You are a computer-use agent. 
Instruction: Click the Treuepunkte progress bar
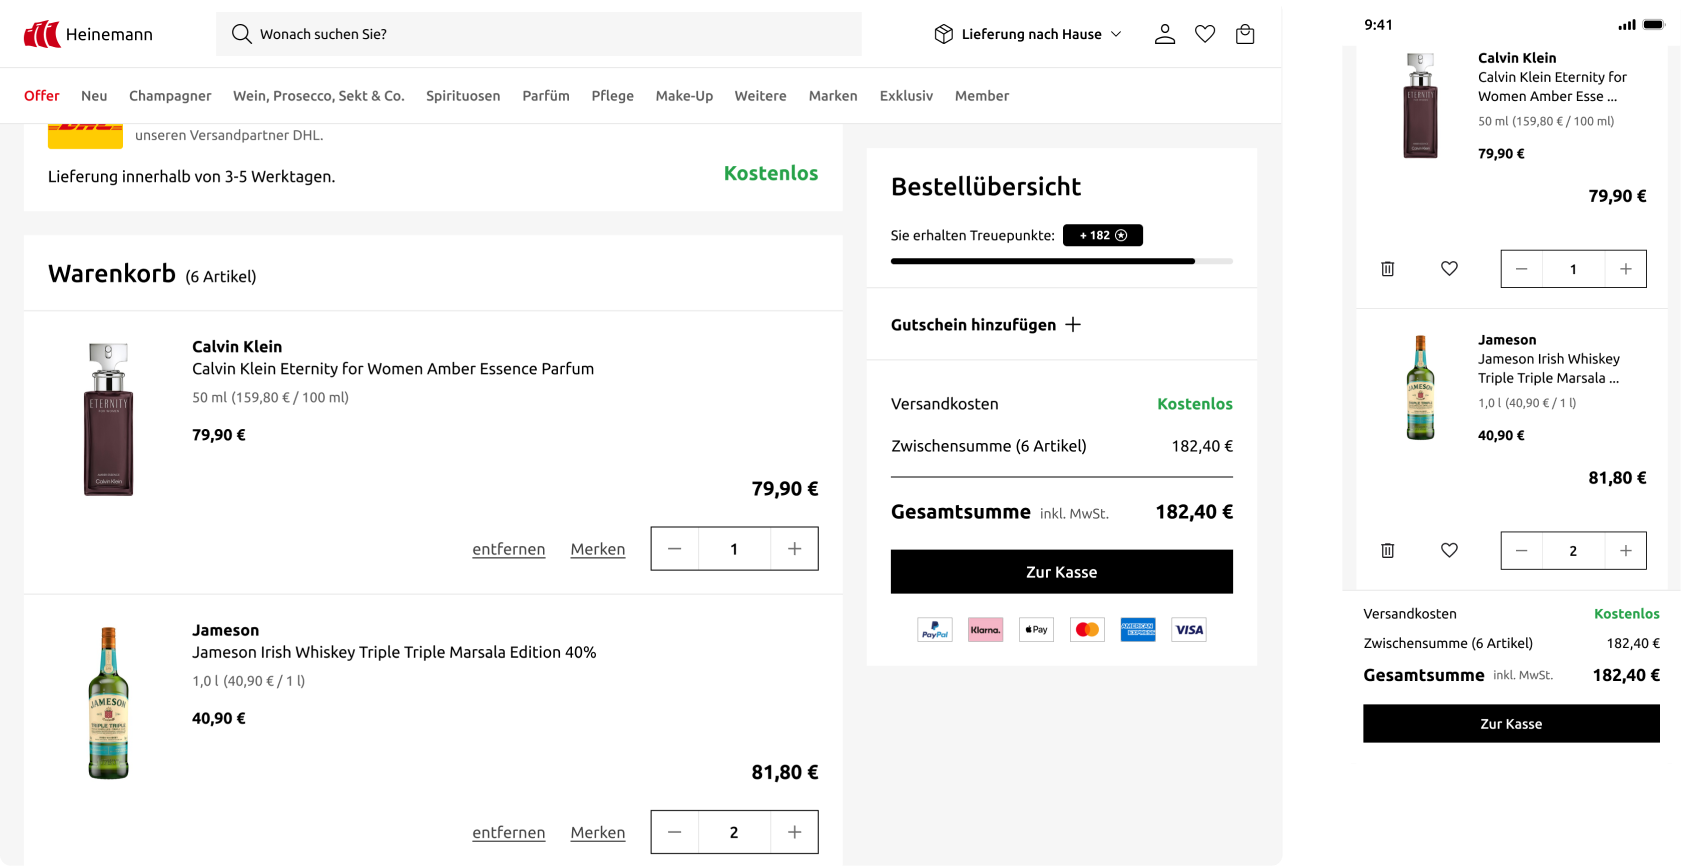pos(1062,261)
